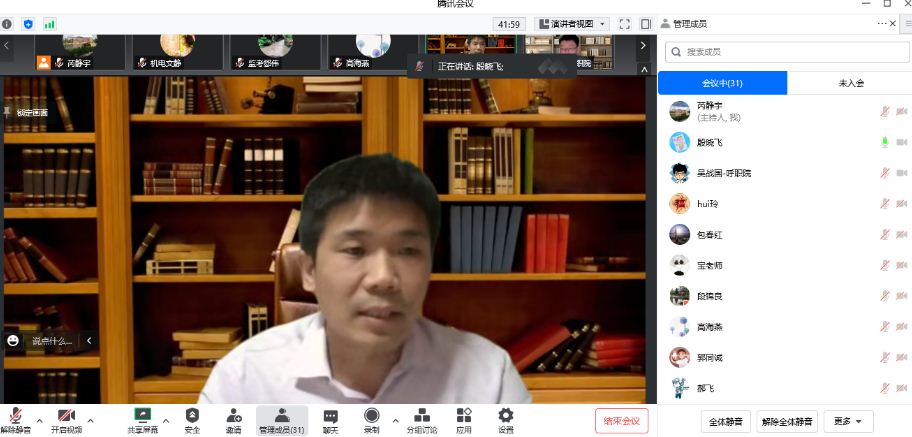Viewport: 912px width, 437px height.
Task: Open 共享屏幕 screen sharing
Action: pyautogui.click(x=142, y=416)
